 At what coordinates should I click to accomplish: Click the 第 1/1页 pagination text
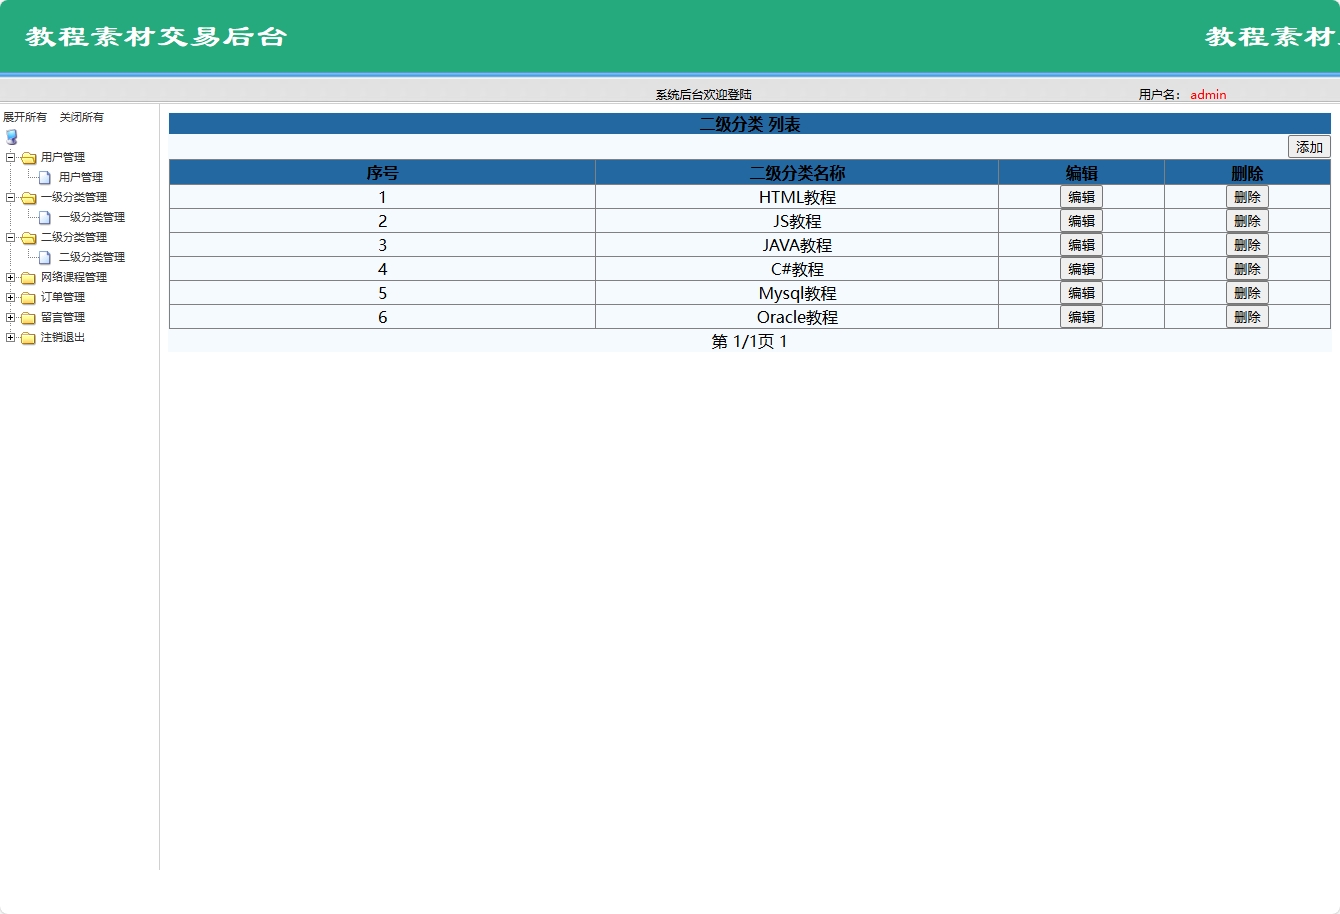click(x=743, y=342)
